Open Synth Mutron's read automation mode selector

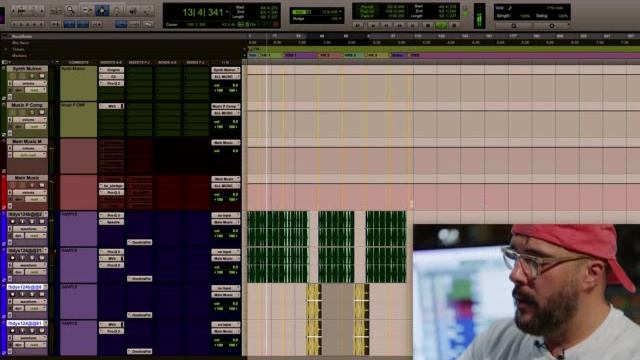(36, 90)
